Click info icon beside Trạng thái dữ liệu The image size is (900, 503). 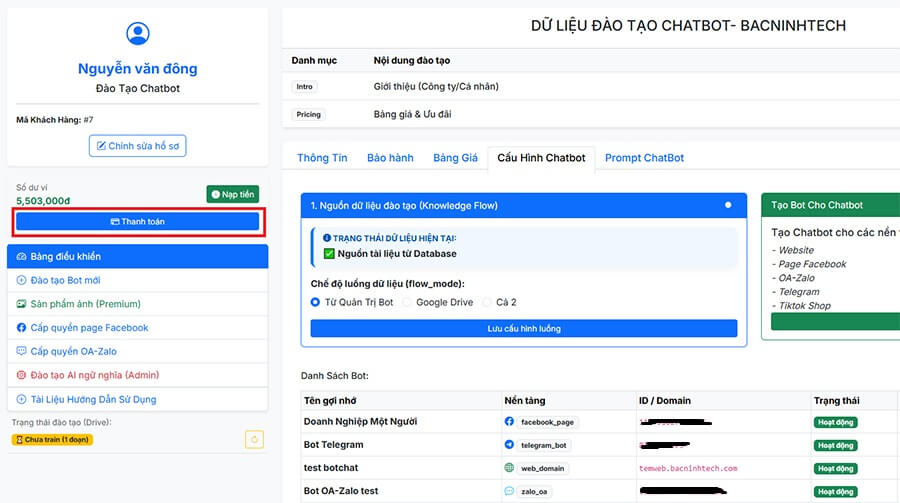[x=327, y=238]
